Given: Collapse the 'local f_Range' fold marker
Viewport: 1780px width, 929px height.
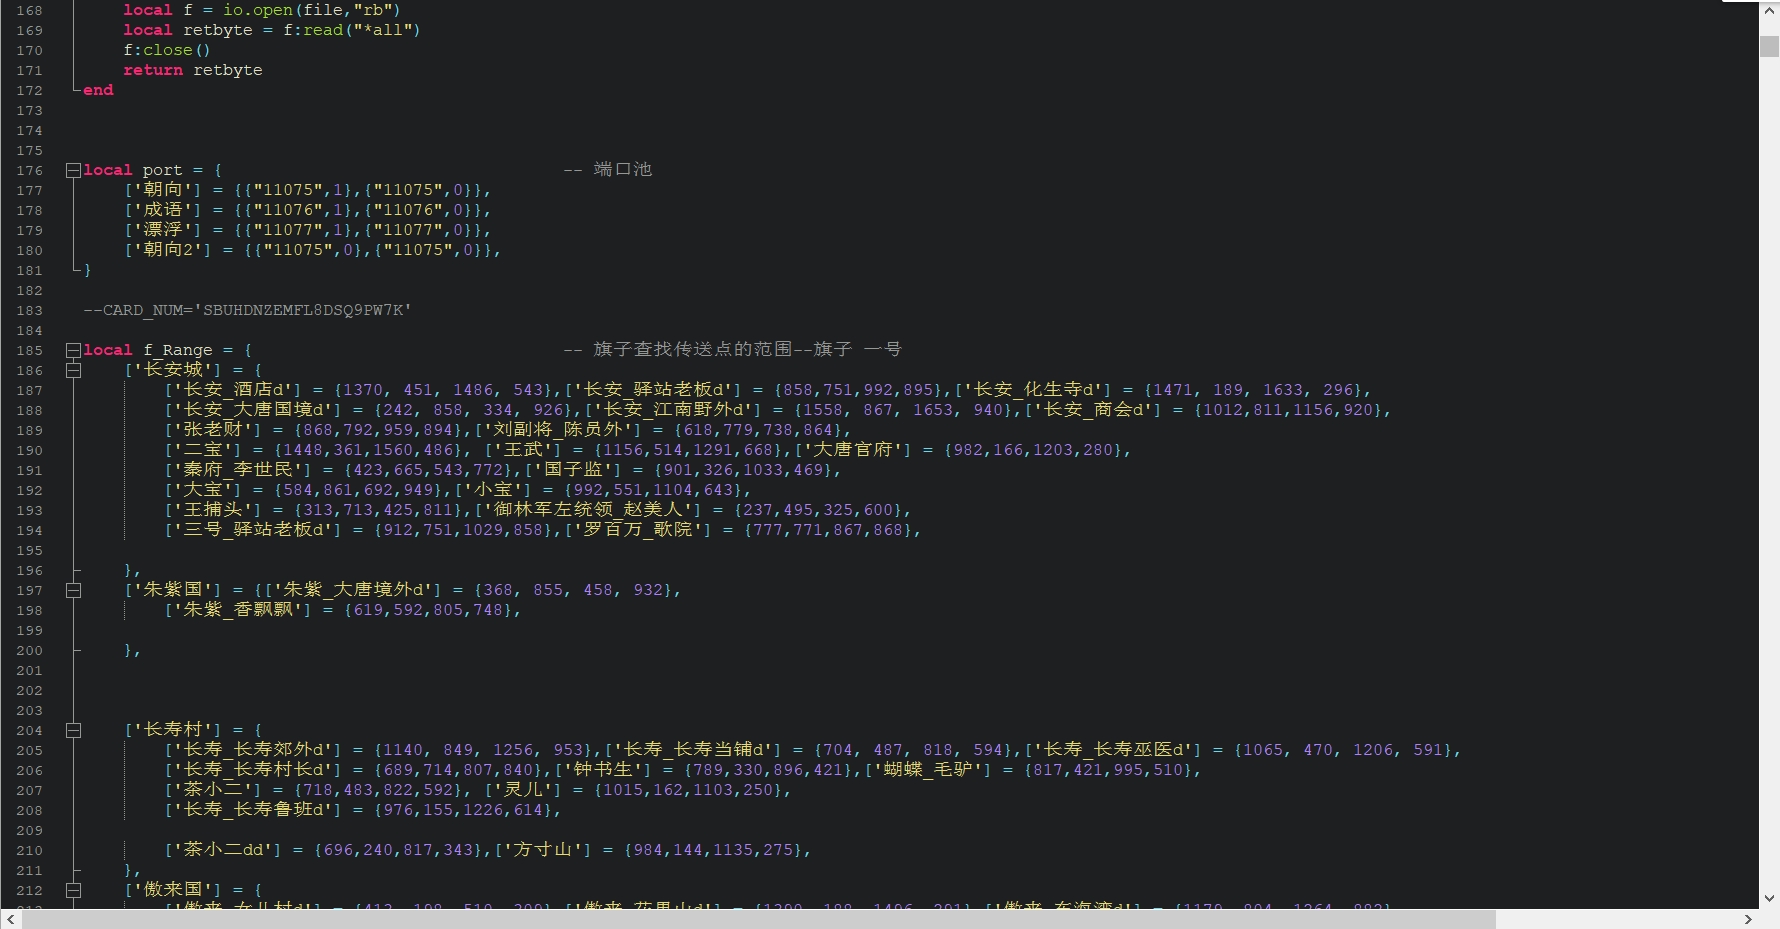Looking at the screenshot, I should tap(73, 350).
